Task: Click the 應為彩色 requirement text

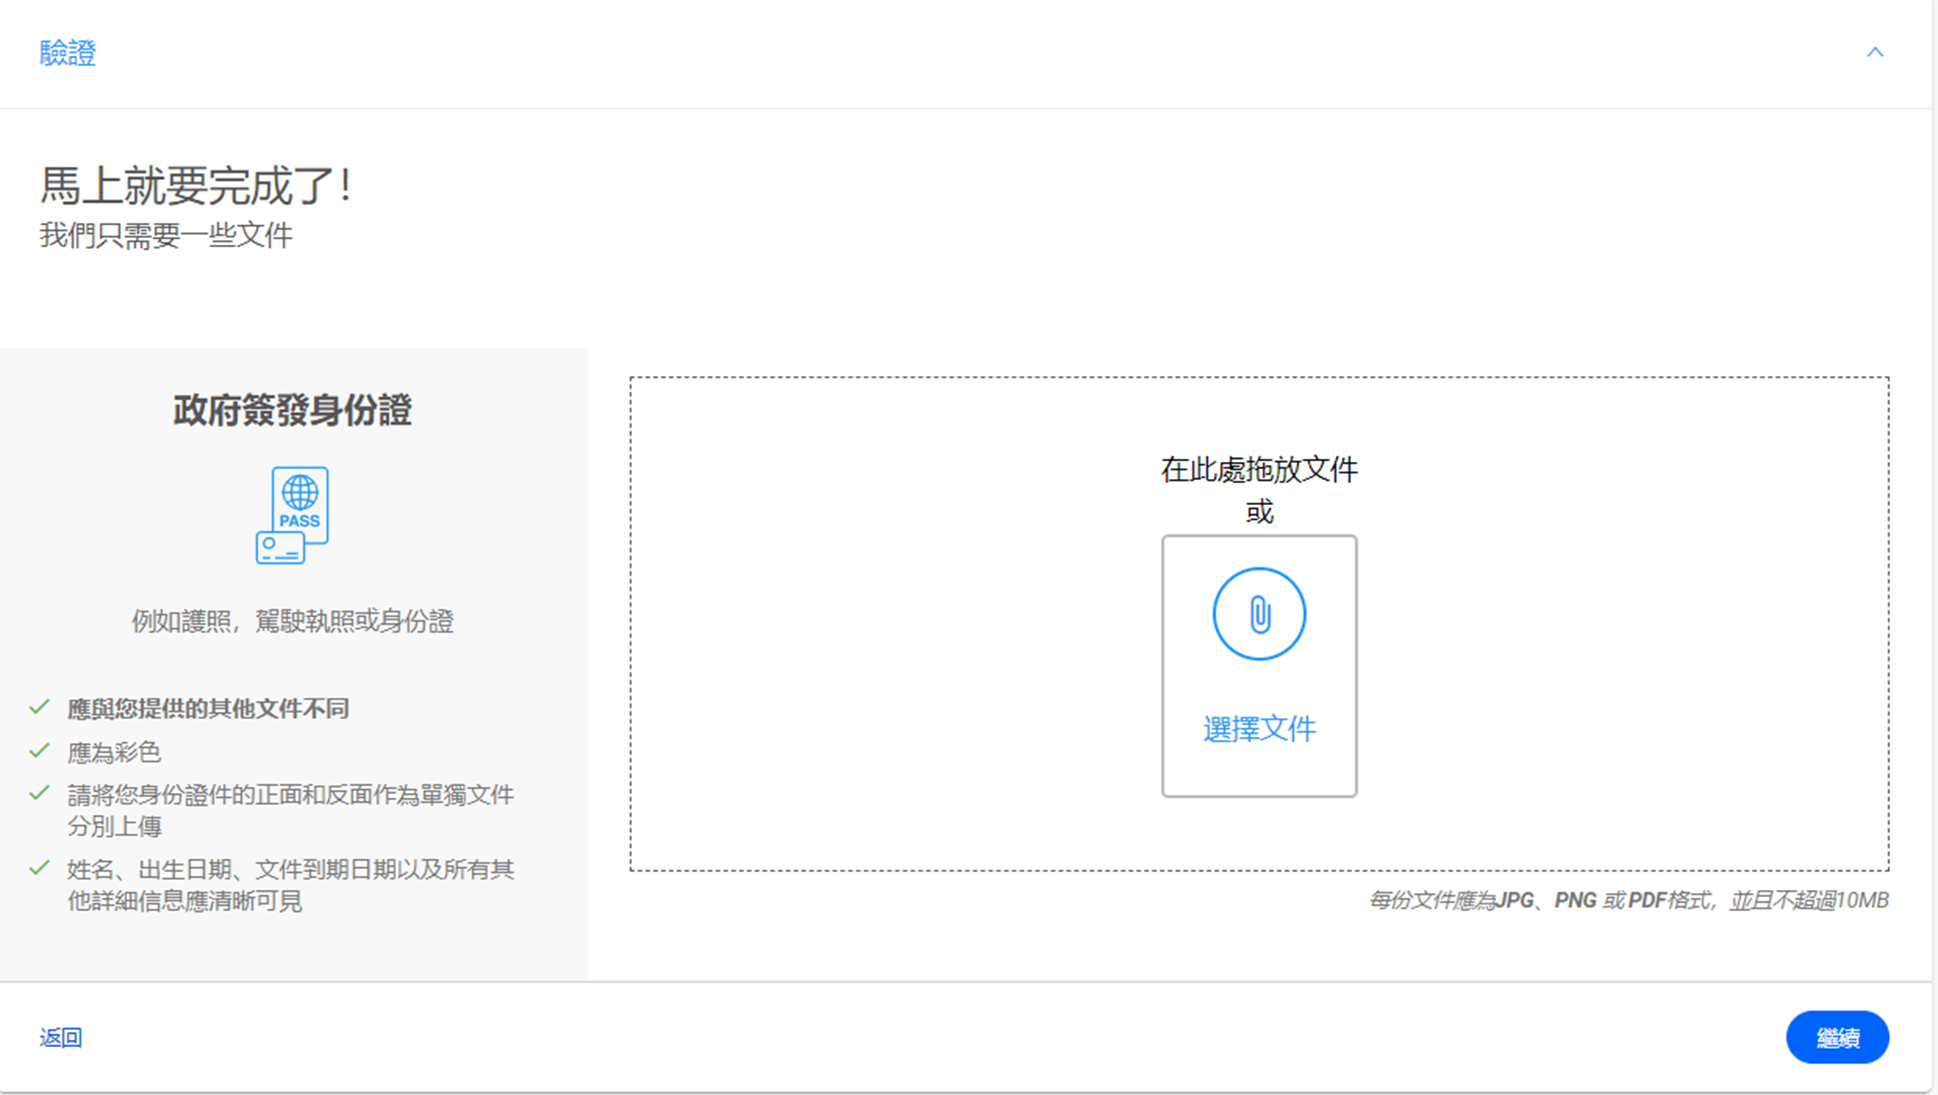Action: (x=114, y=752)
